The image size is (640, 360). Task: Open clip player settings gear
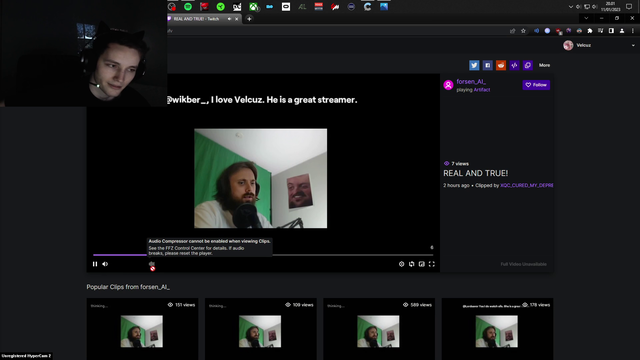point(401,264)
